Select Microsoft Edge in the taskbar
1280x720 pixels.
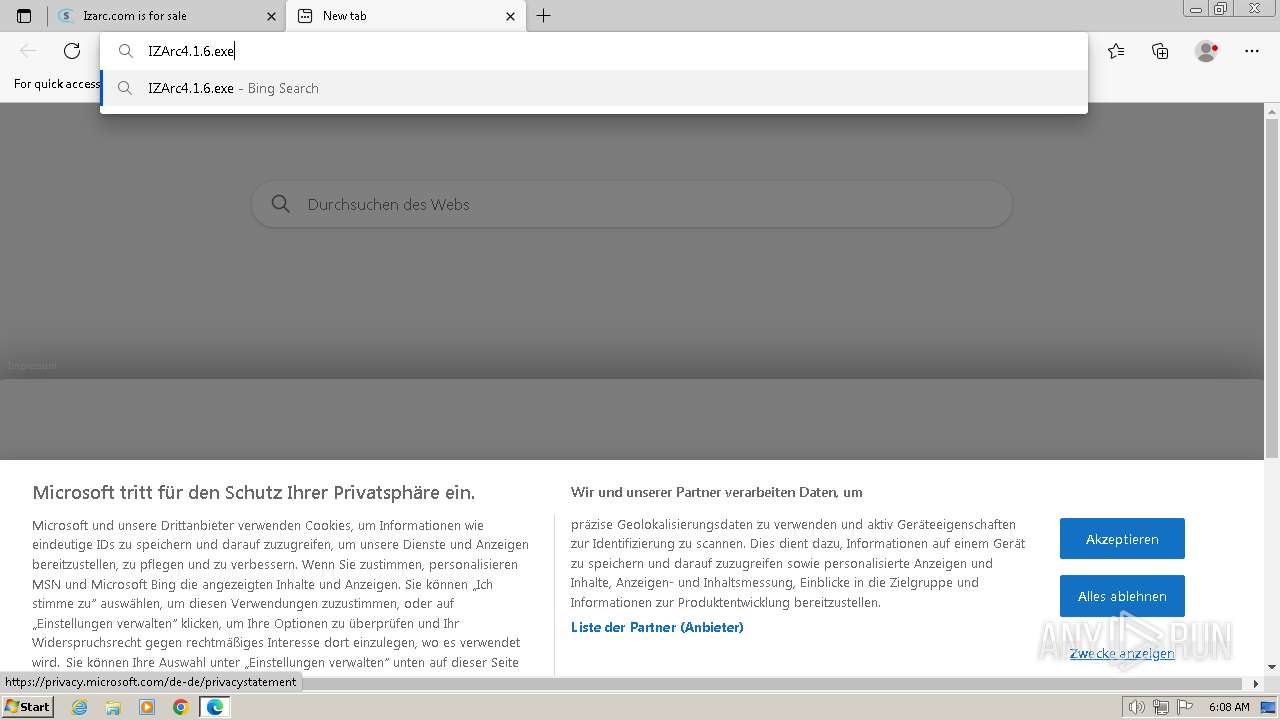(214, 707)
